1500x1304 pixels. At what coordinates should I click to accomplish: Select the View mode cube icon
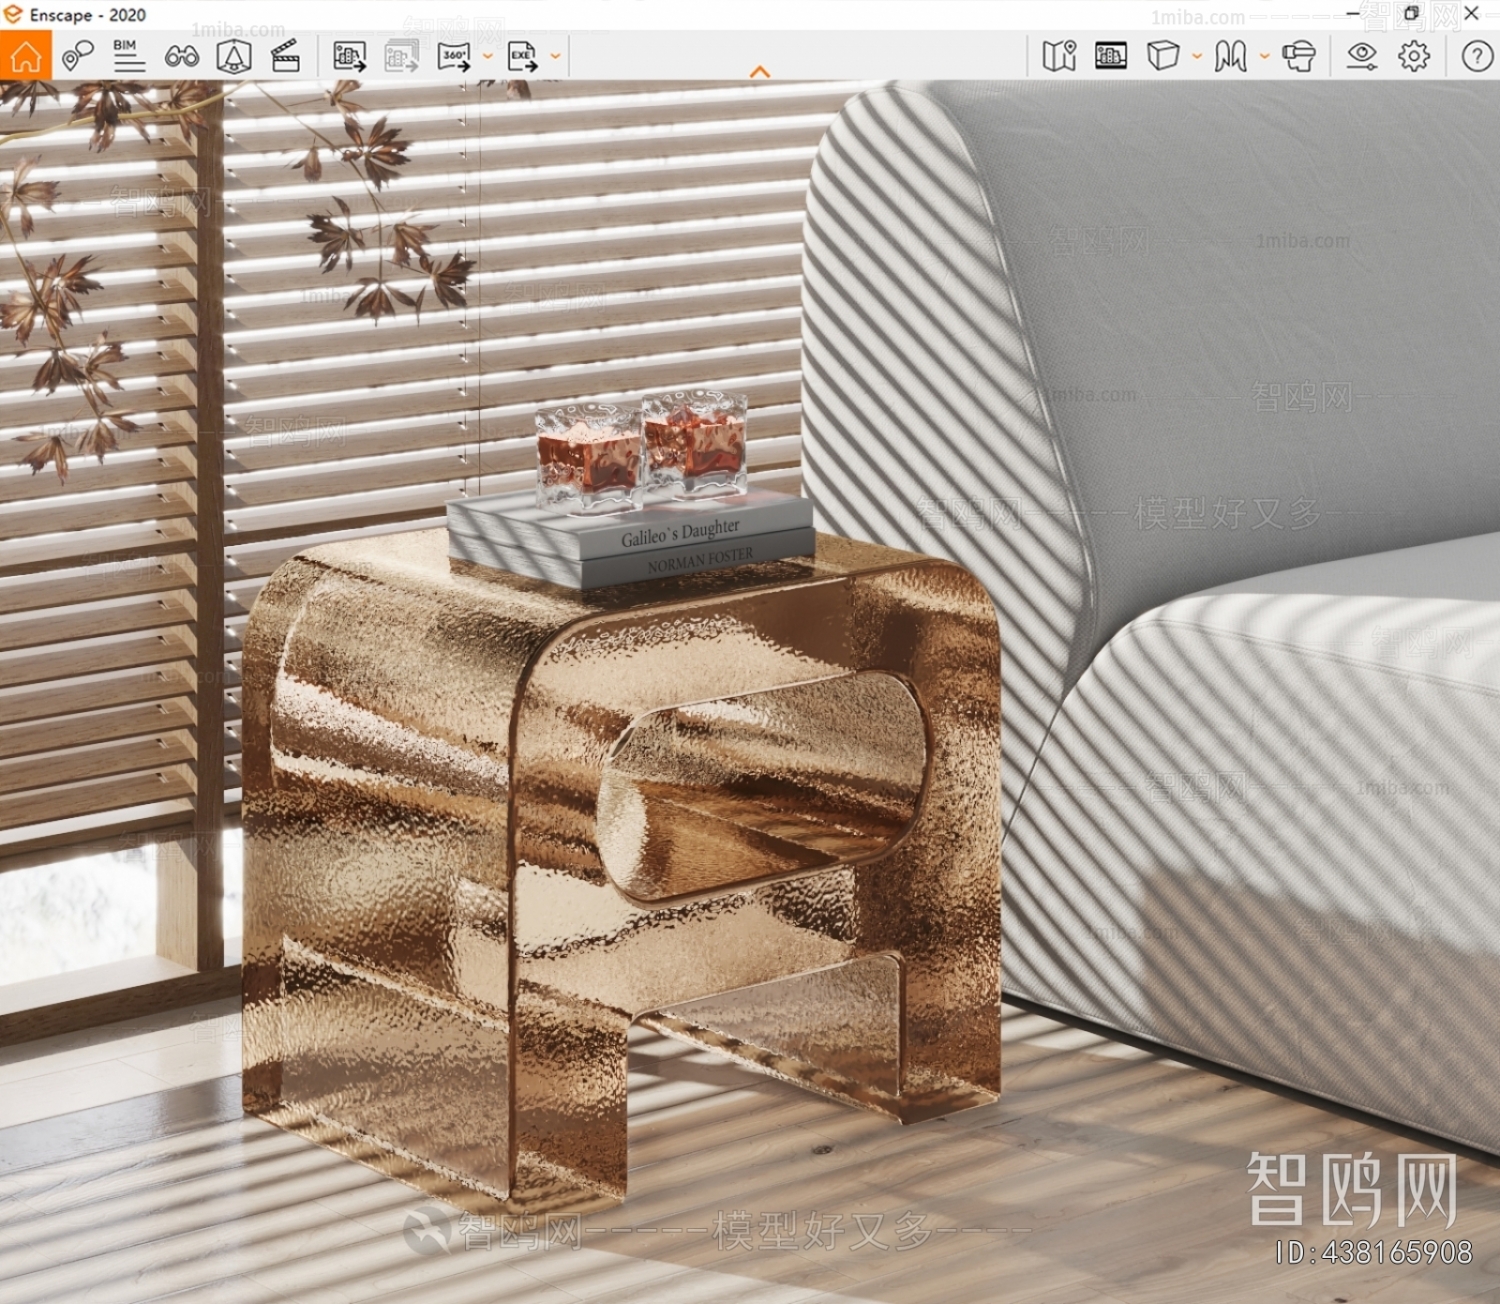click(x=1163, y=56)
